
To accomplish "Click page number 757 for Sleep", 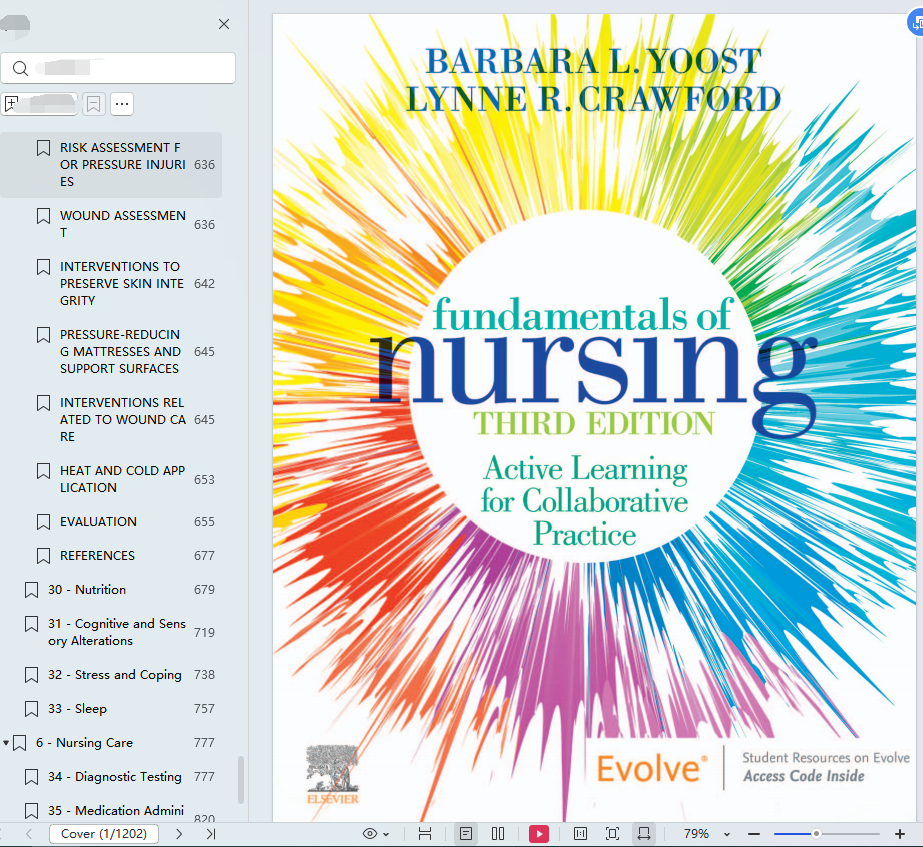I will [204, 709].
